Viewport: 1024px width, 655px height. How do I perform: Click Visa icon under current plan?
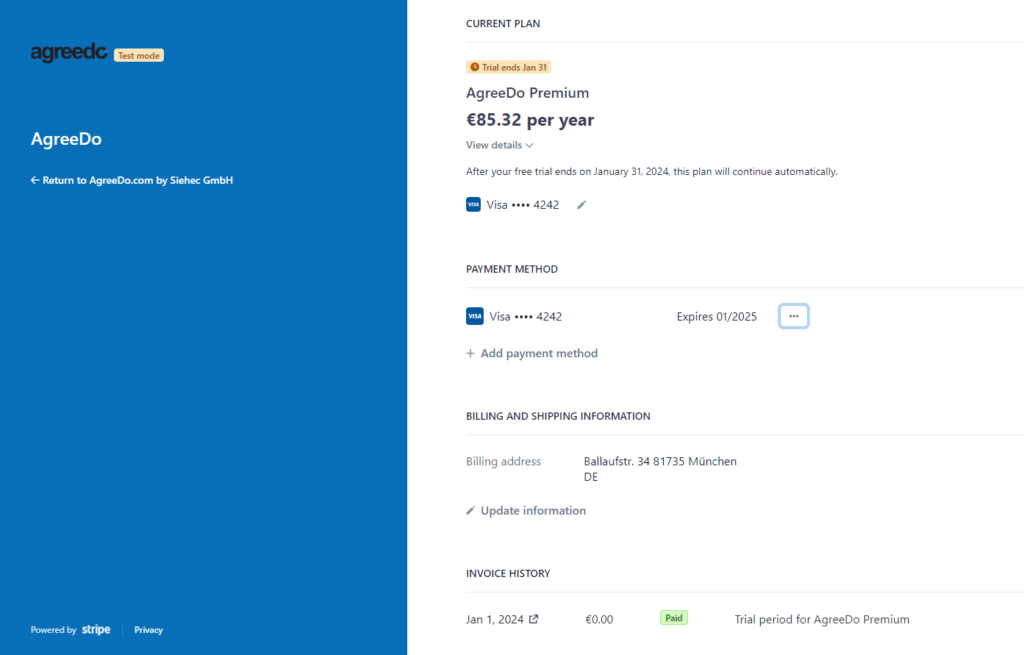coord(473,204)
